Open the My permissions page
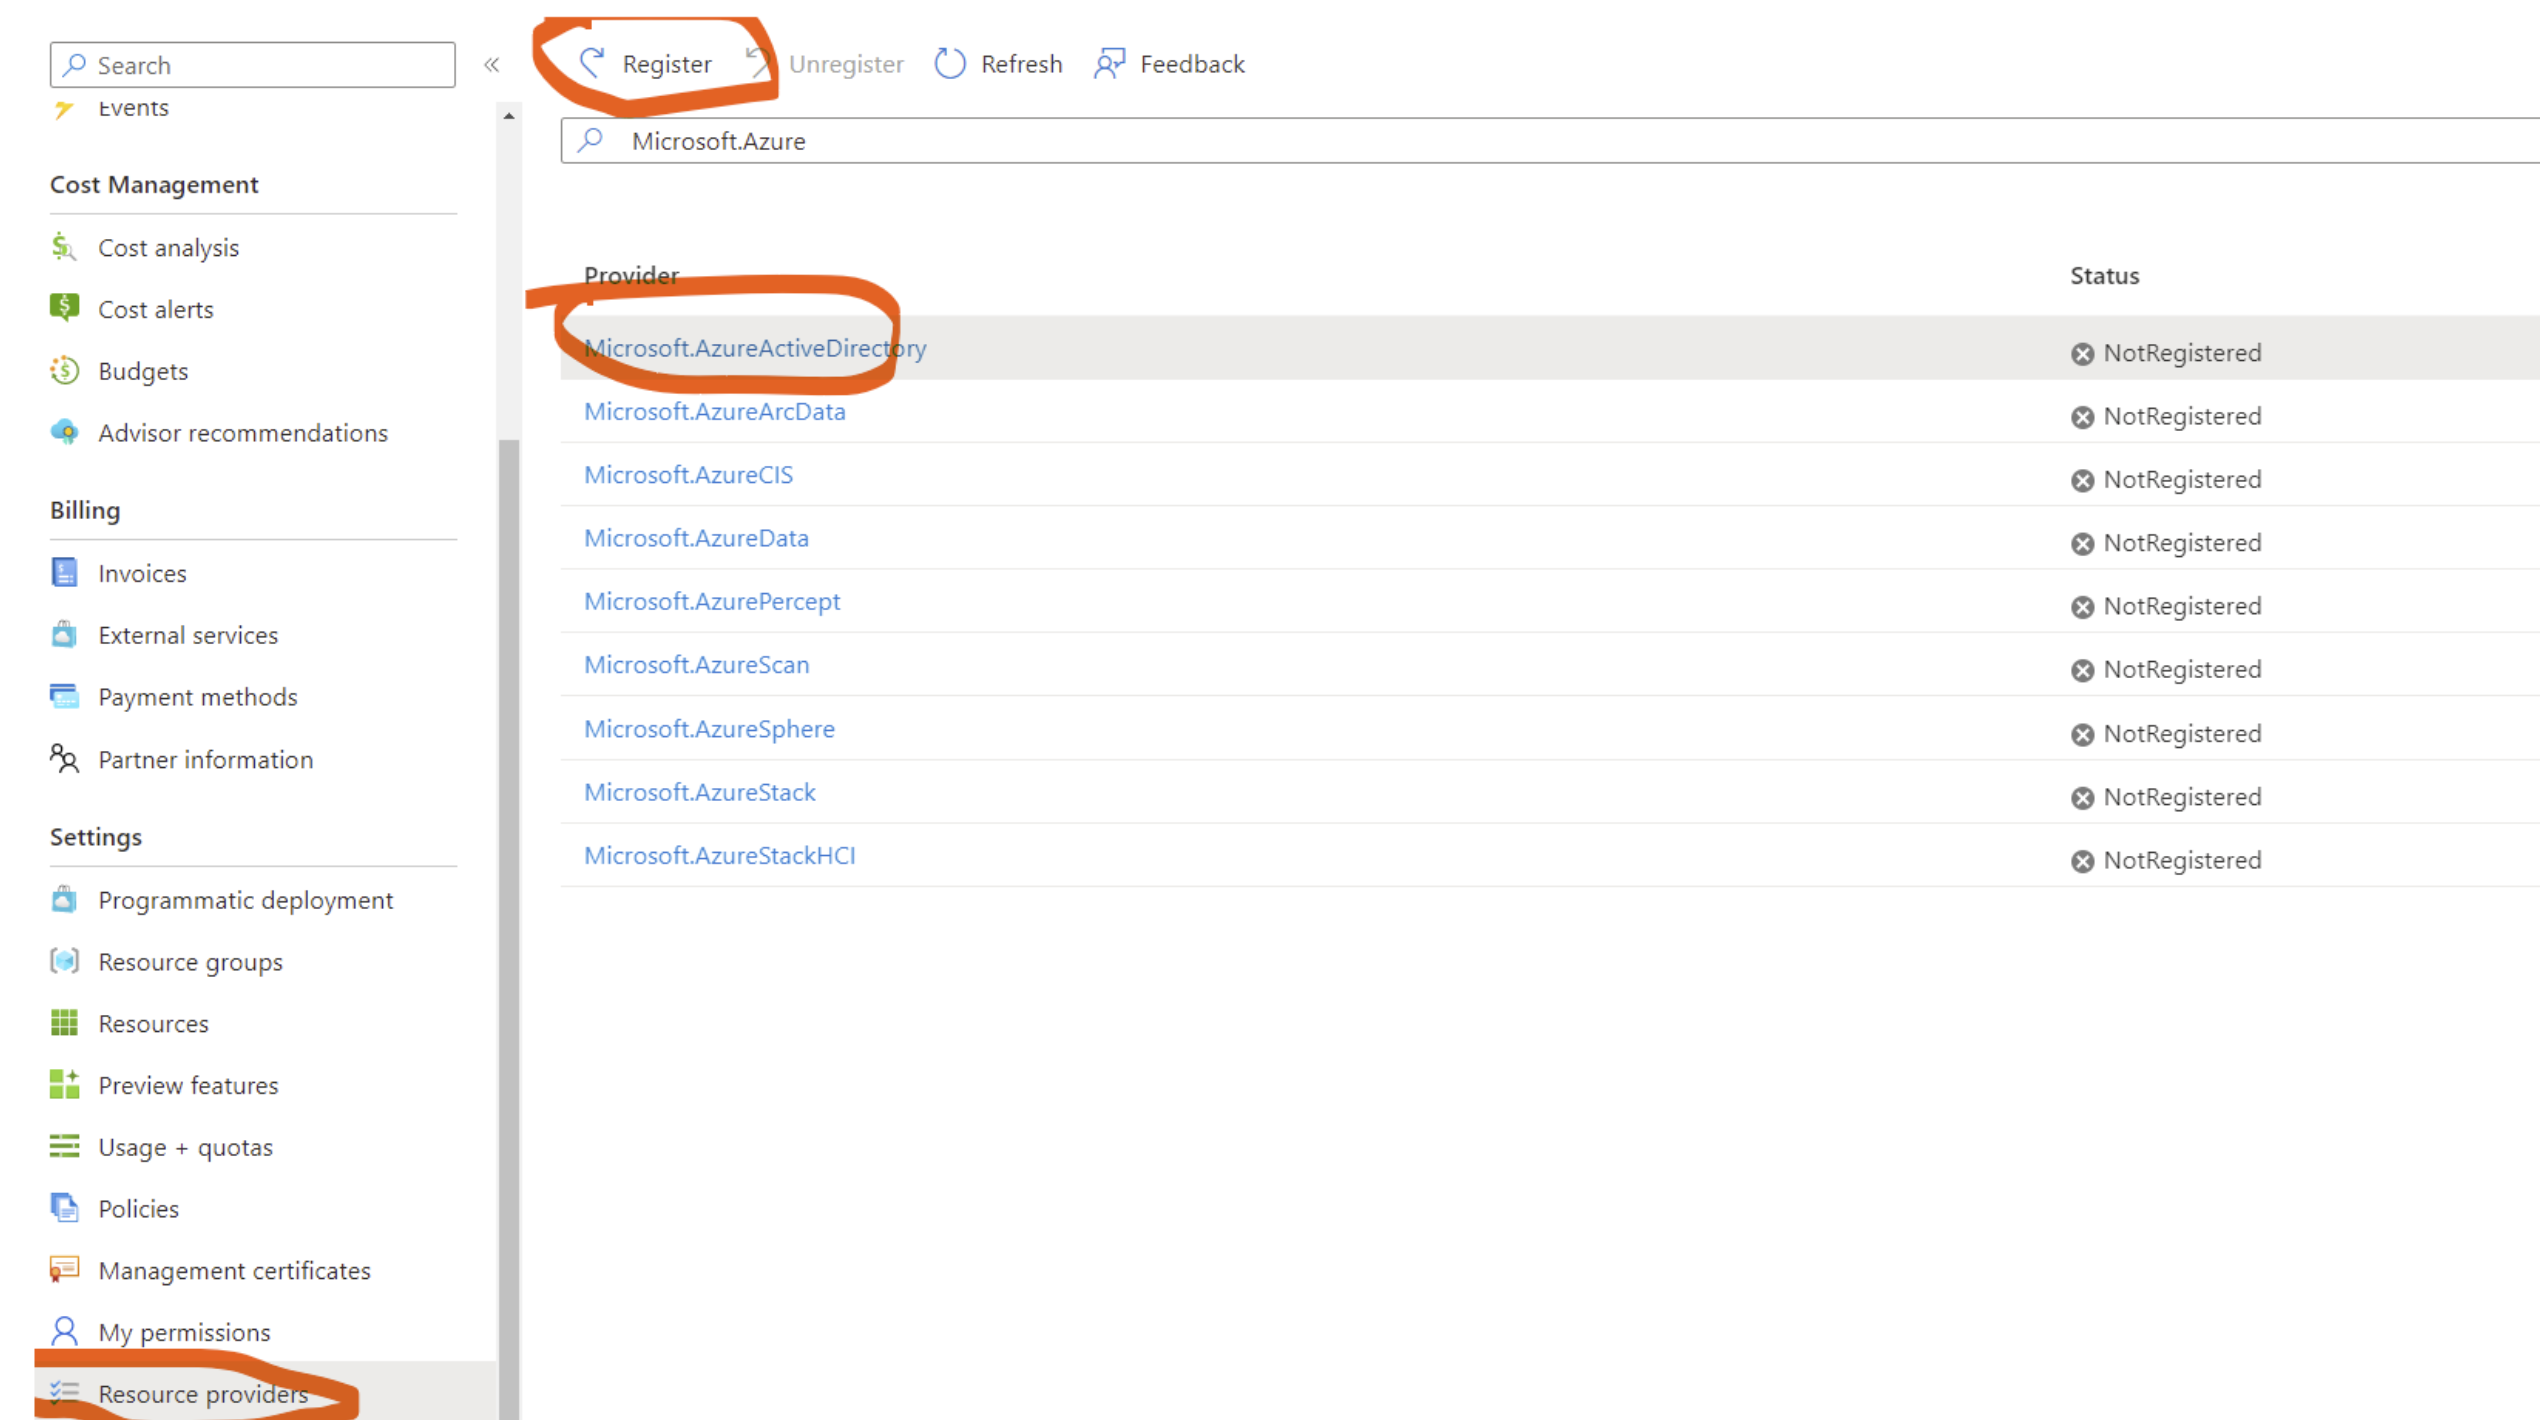 [x=184, y=1332]
